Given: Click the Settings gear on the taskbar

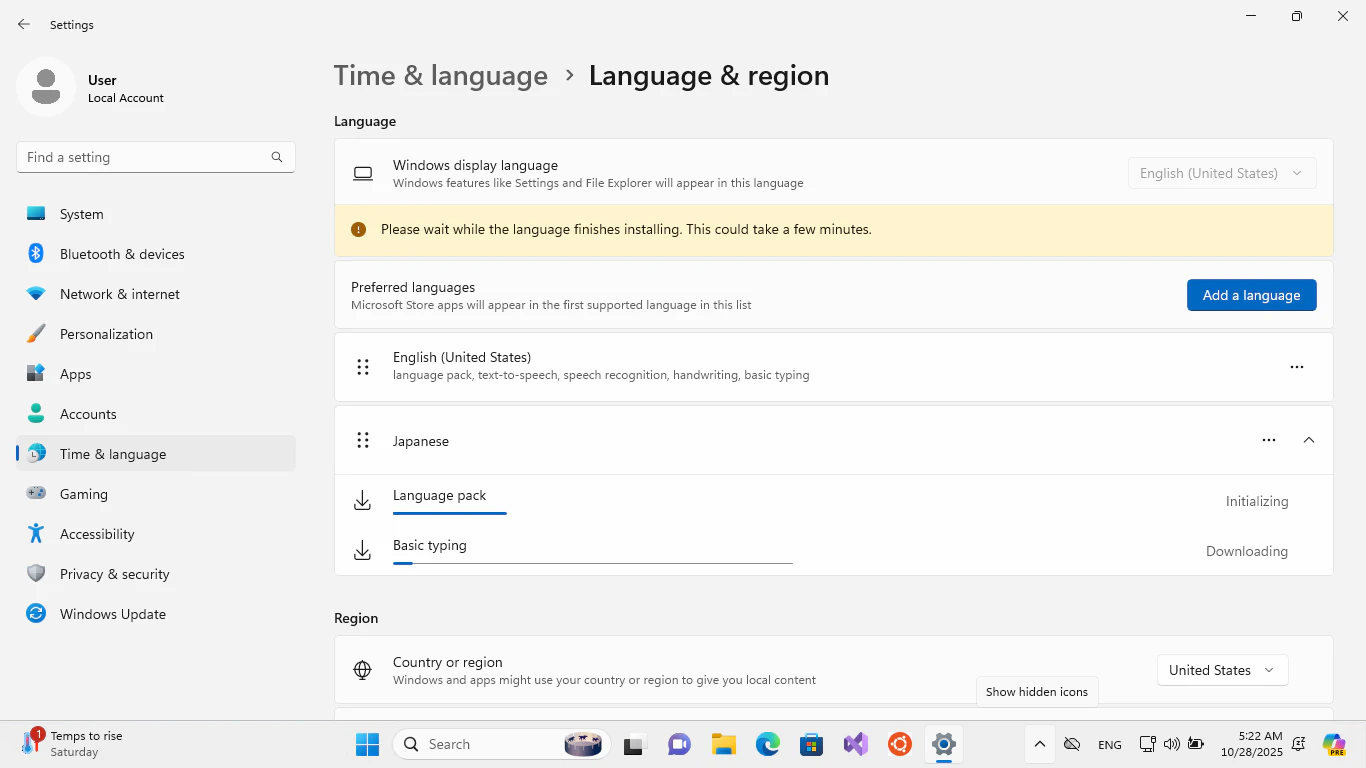Looking at the screenshot, I should (x=943, y=744).
